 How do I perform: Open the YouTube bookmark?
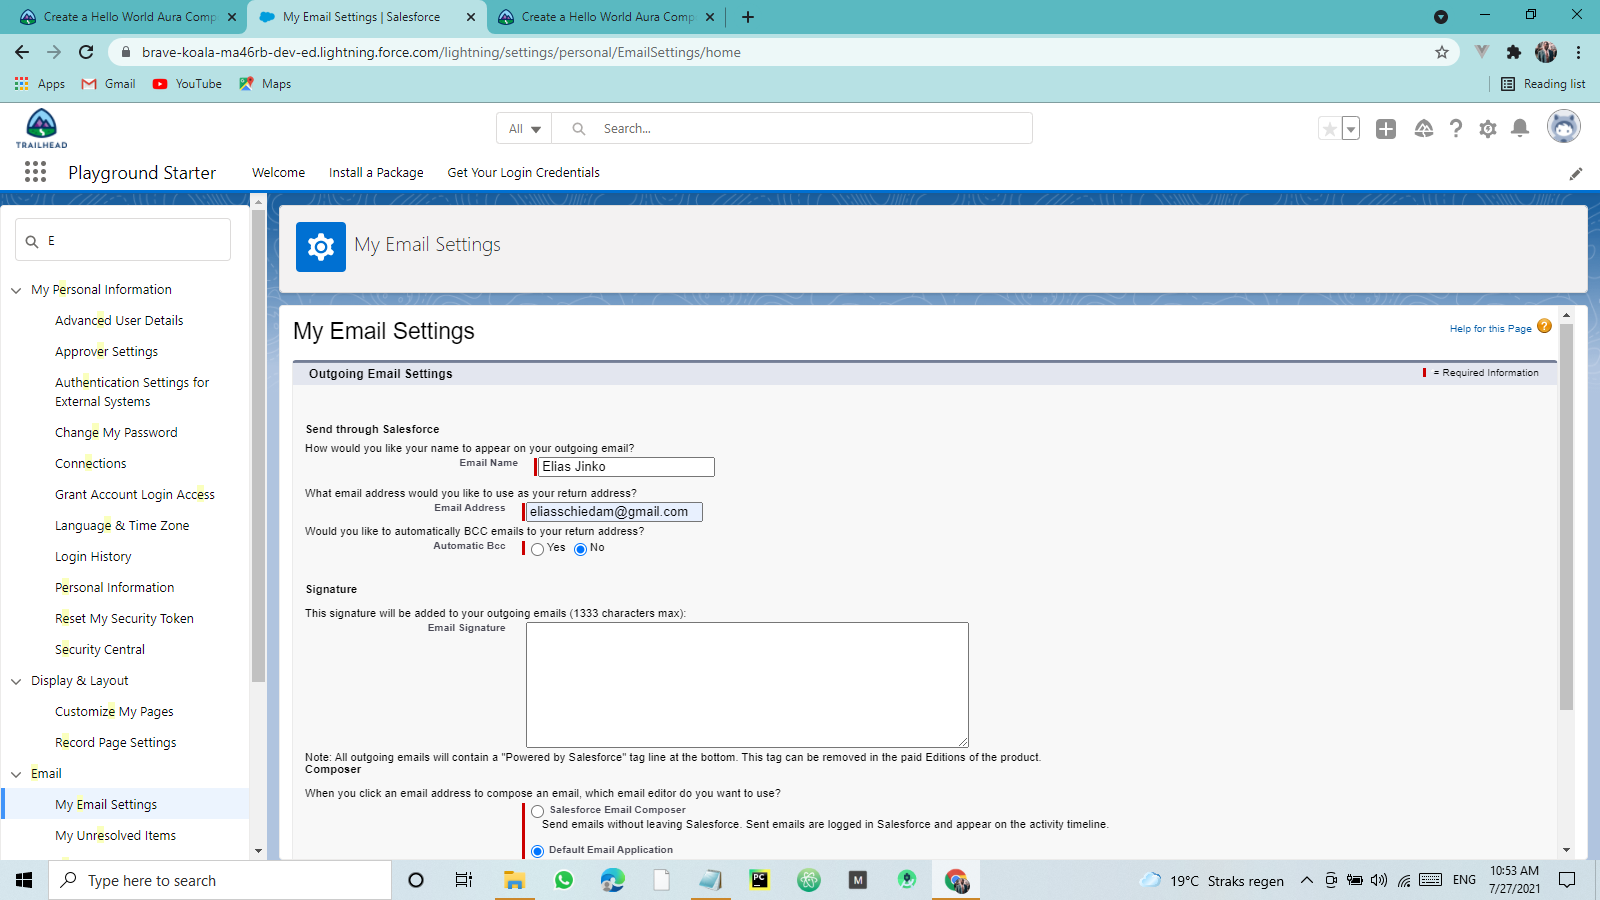point(187,84)
